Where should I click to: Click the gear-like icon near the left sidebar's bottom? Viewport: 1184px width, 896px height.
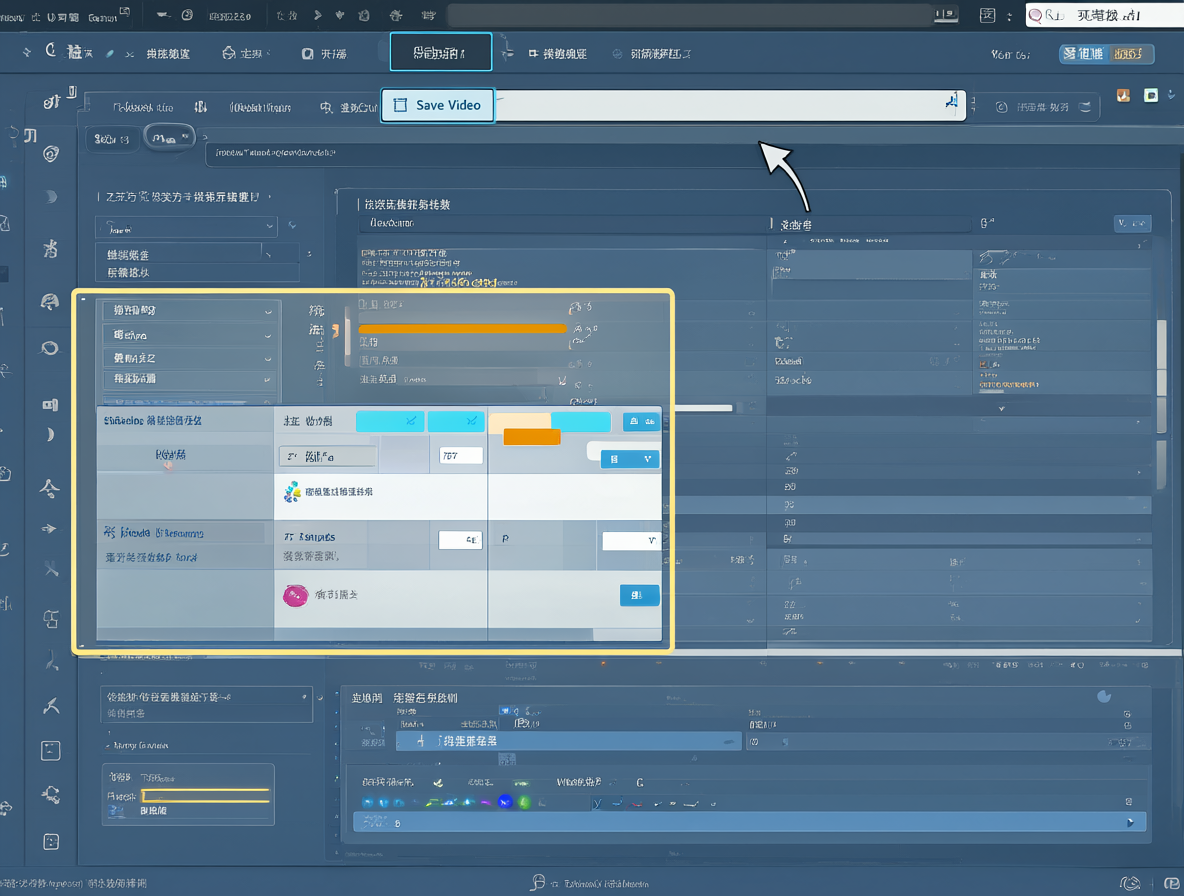pos(51,794)
